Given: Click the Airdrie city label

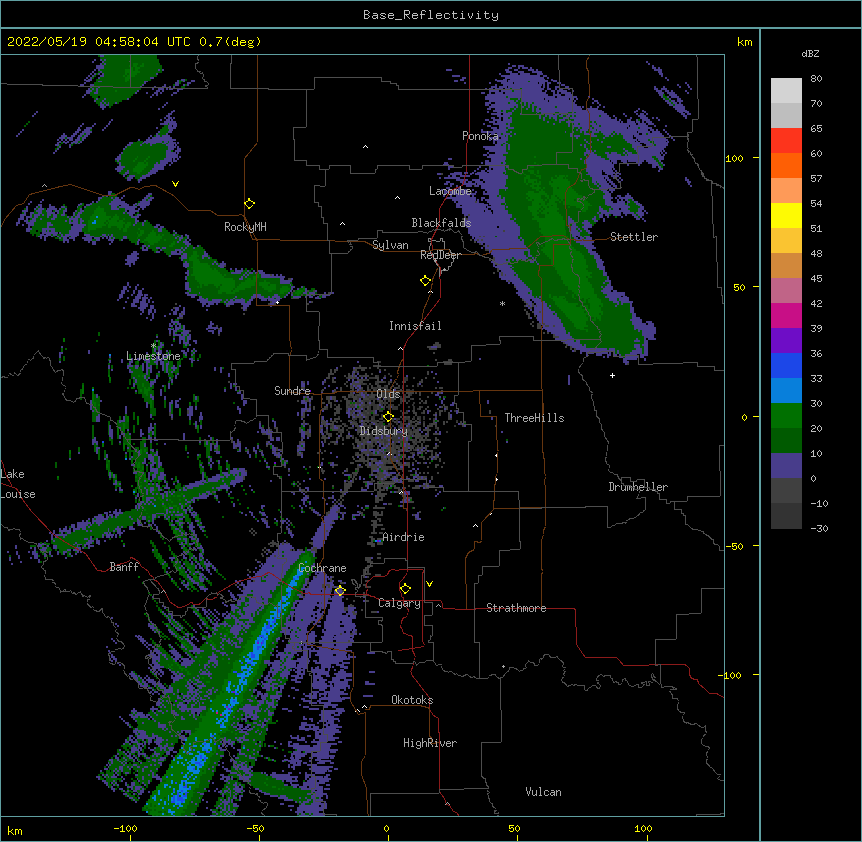Looking at the screenshot, I should pyautogui.click(x=404, y=537).
